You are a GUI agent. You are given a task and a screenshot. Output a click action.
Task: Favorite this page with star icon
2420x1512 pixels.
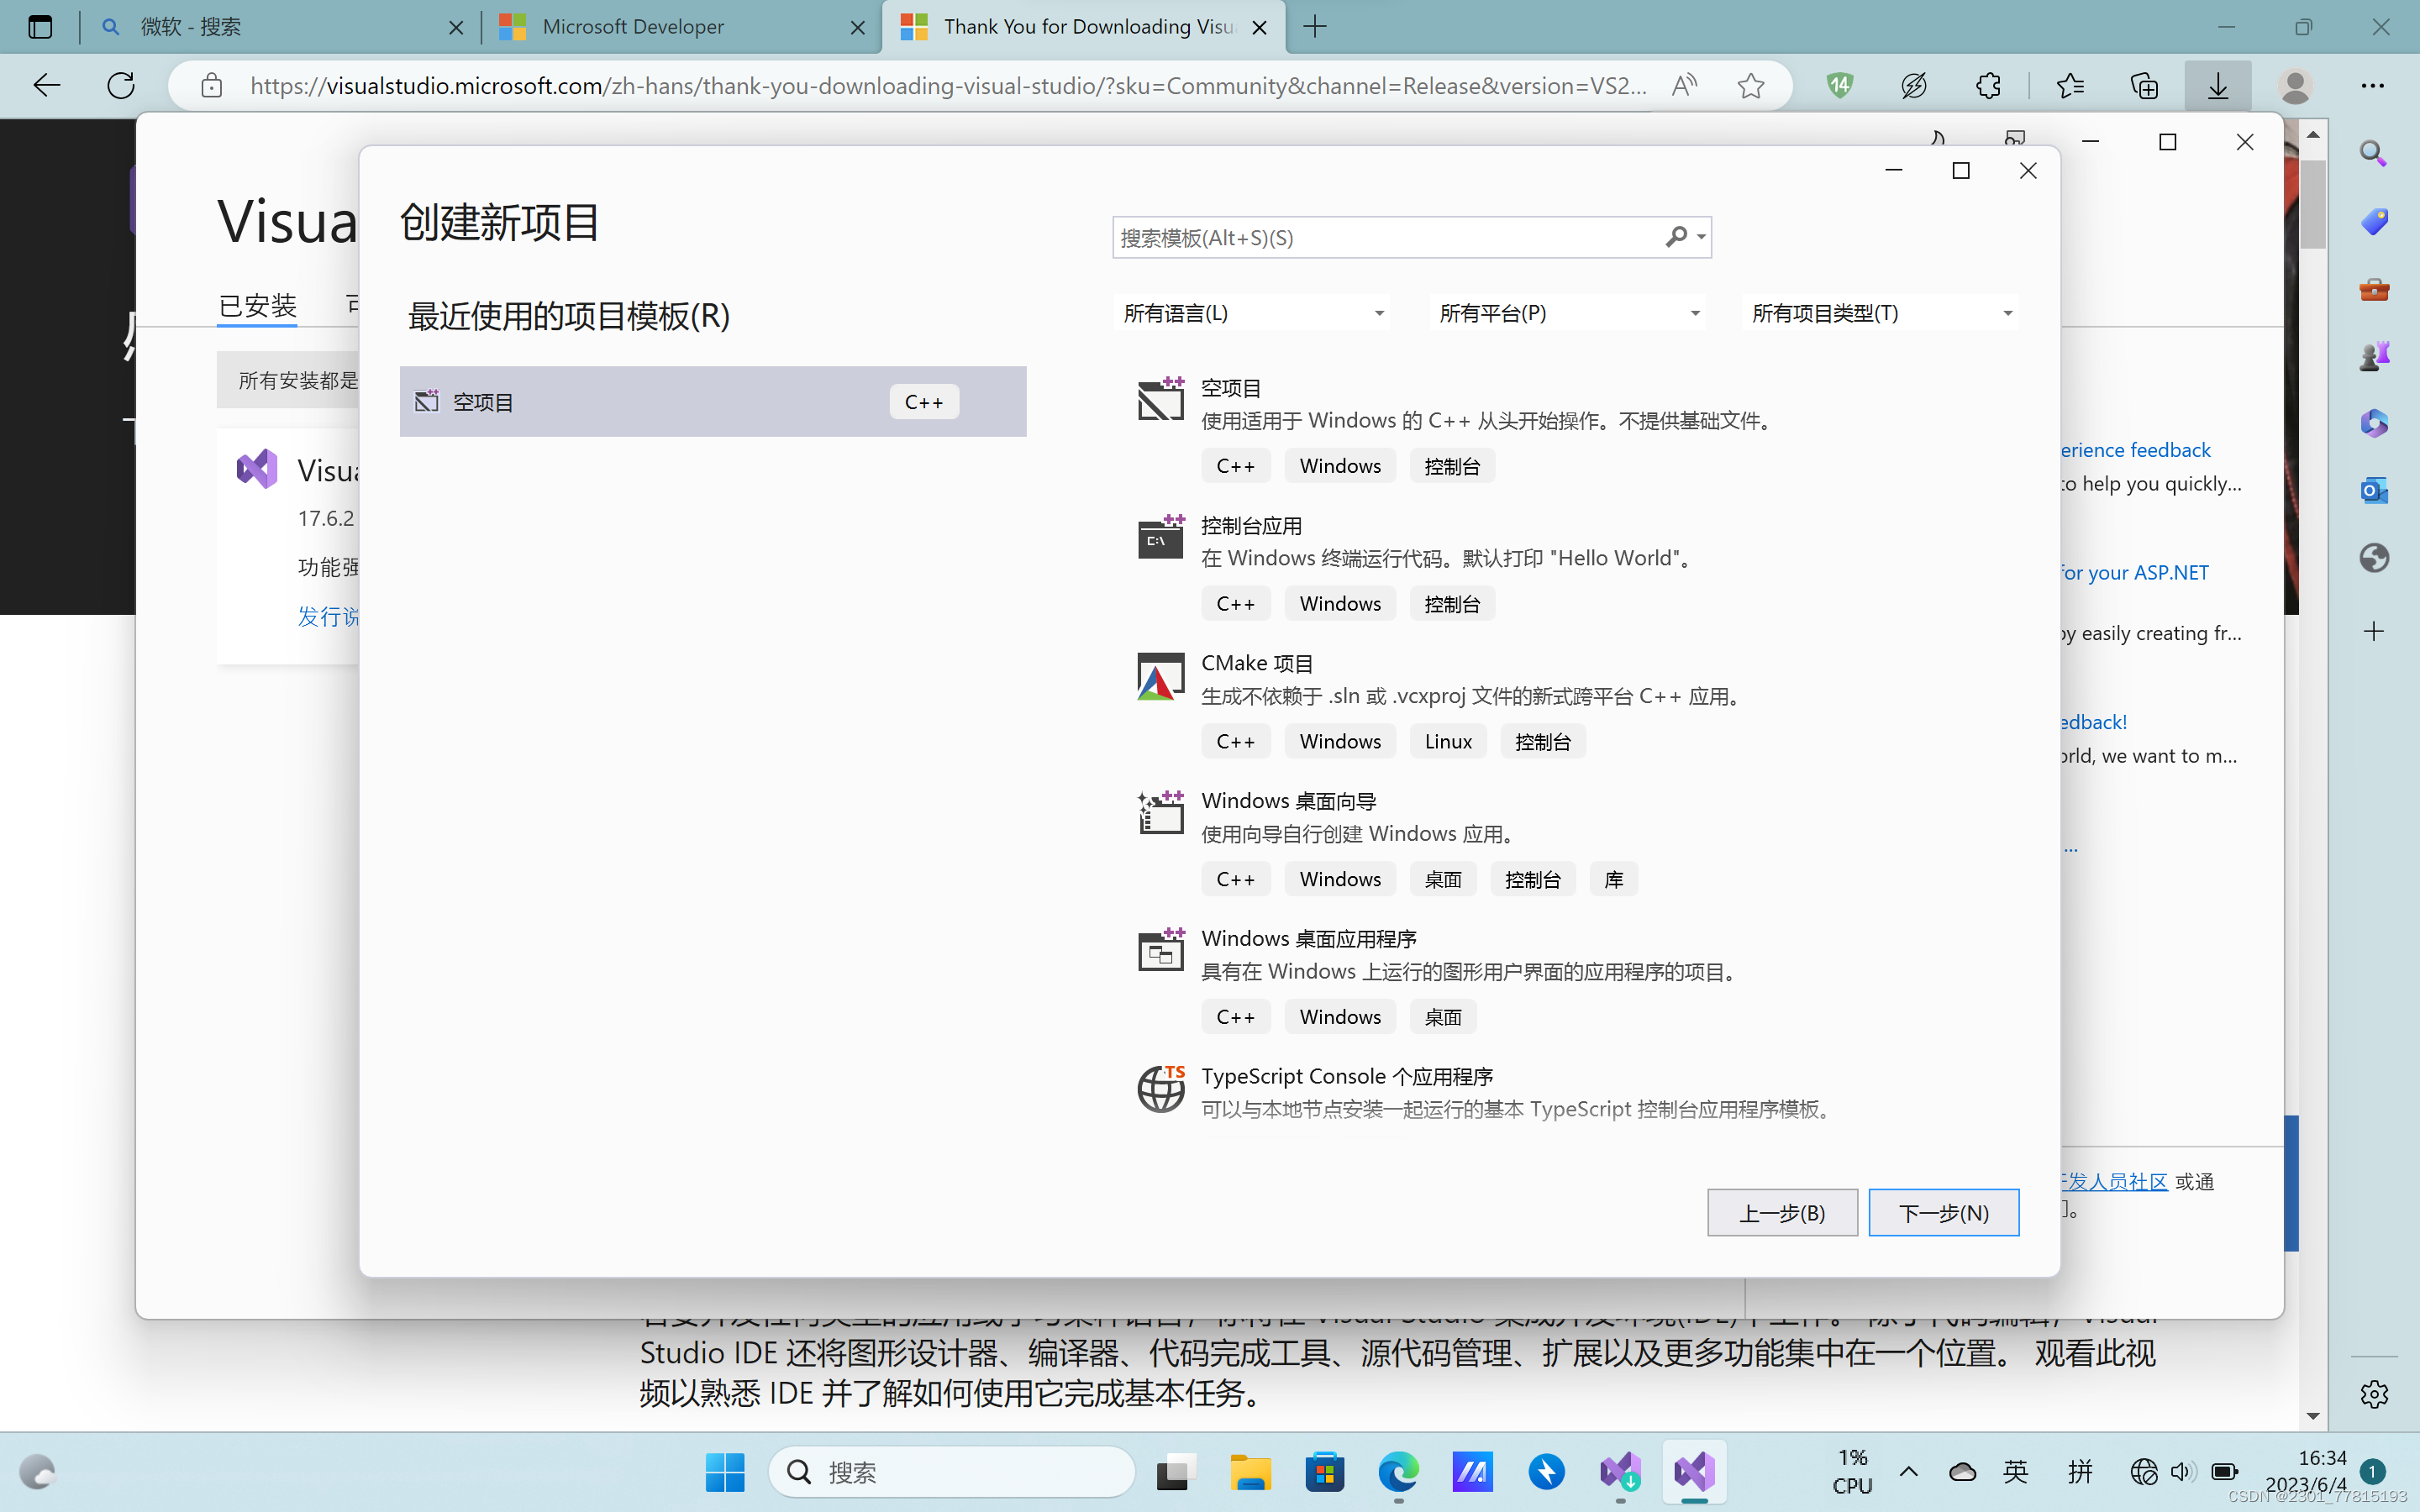click(1750, 86)
